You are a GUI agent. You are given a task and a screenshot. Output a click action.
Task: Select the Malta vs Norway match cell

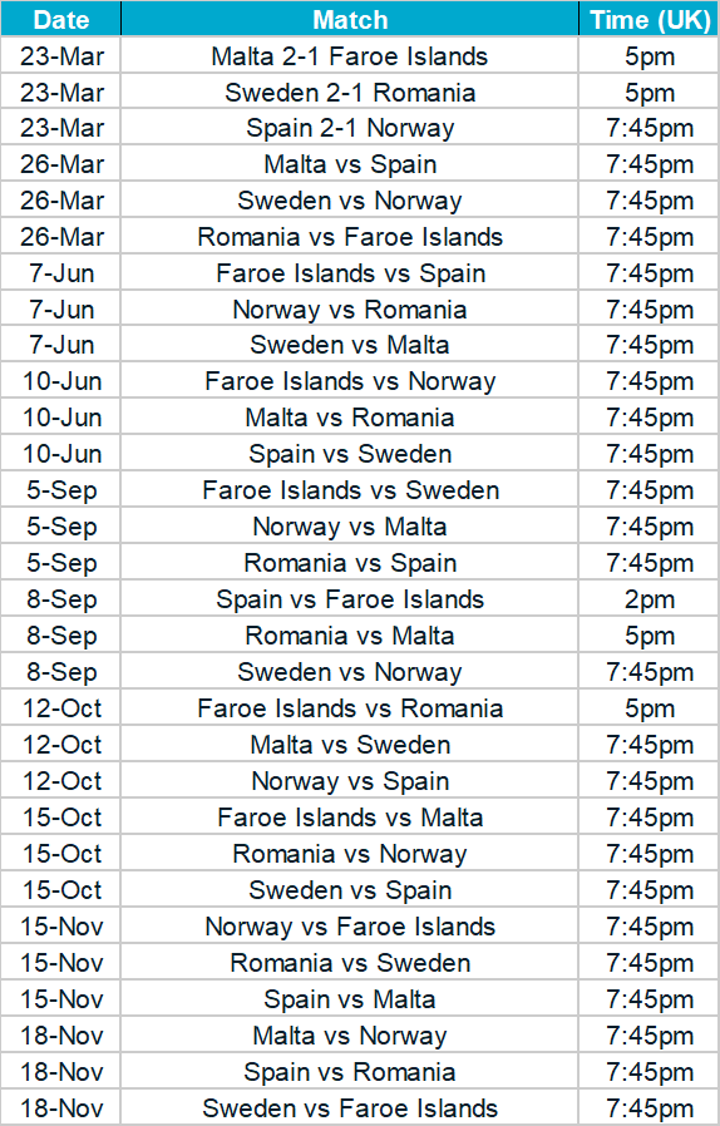click(349, 1036)
